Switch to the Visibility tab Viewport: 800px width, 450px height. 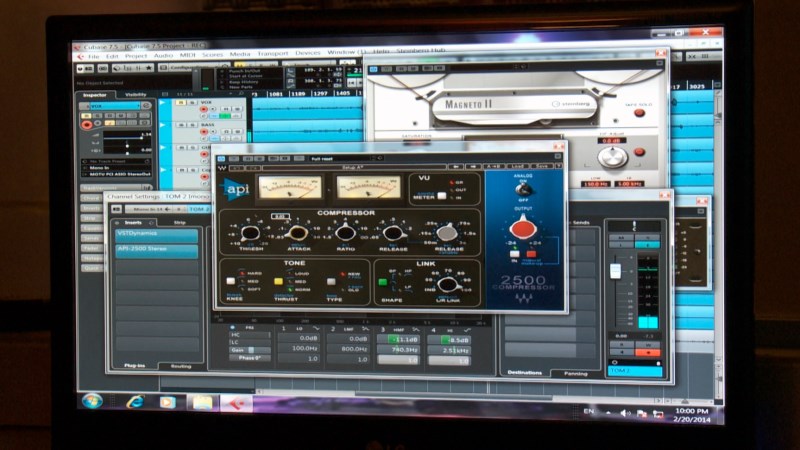(136, 94)
